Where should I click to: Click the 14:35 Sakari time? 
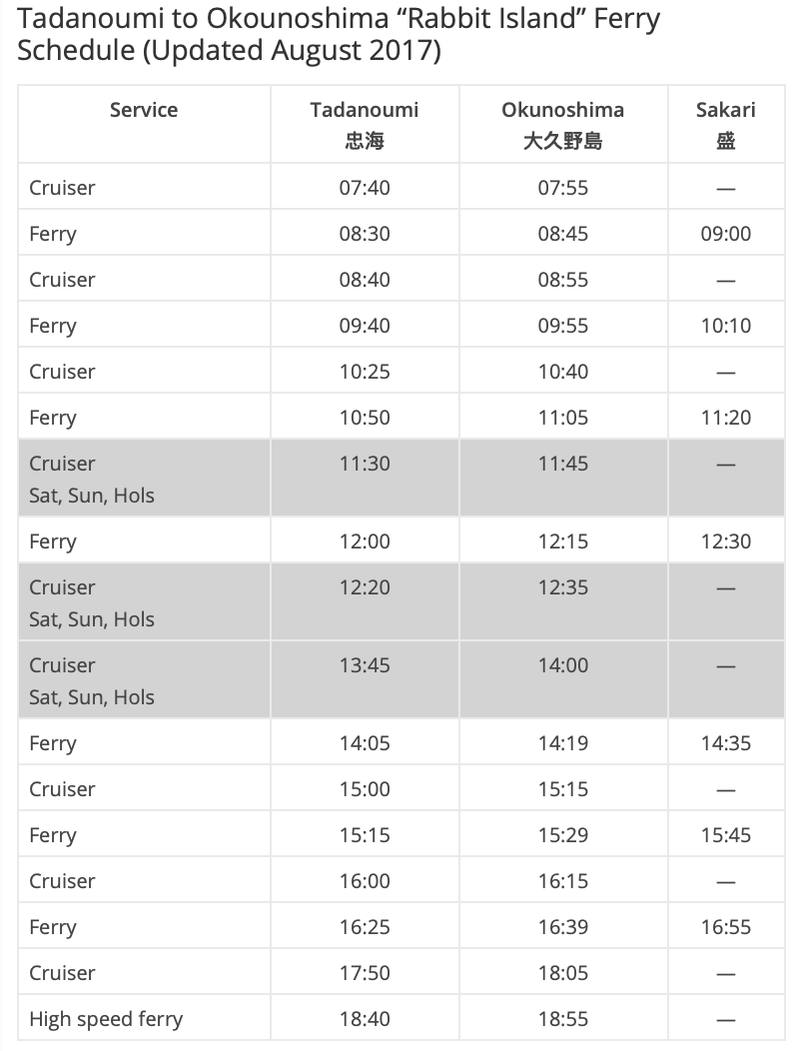726,743
